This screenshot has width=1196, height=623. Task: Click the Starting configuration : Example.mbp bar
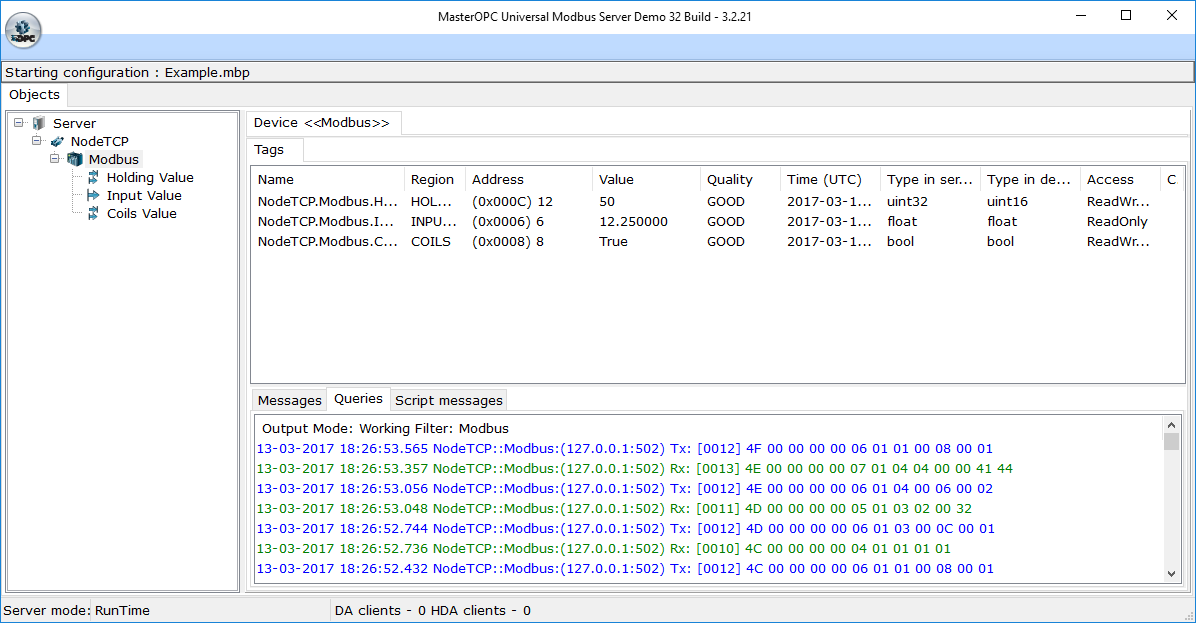coord(597,72)
